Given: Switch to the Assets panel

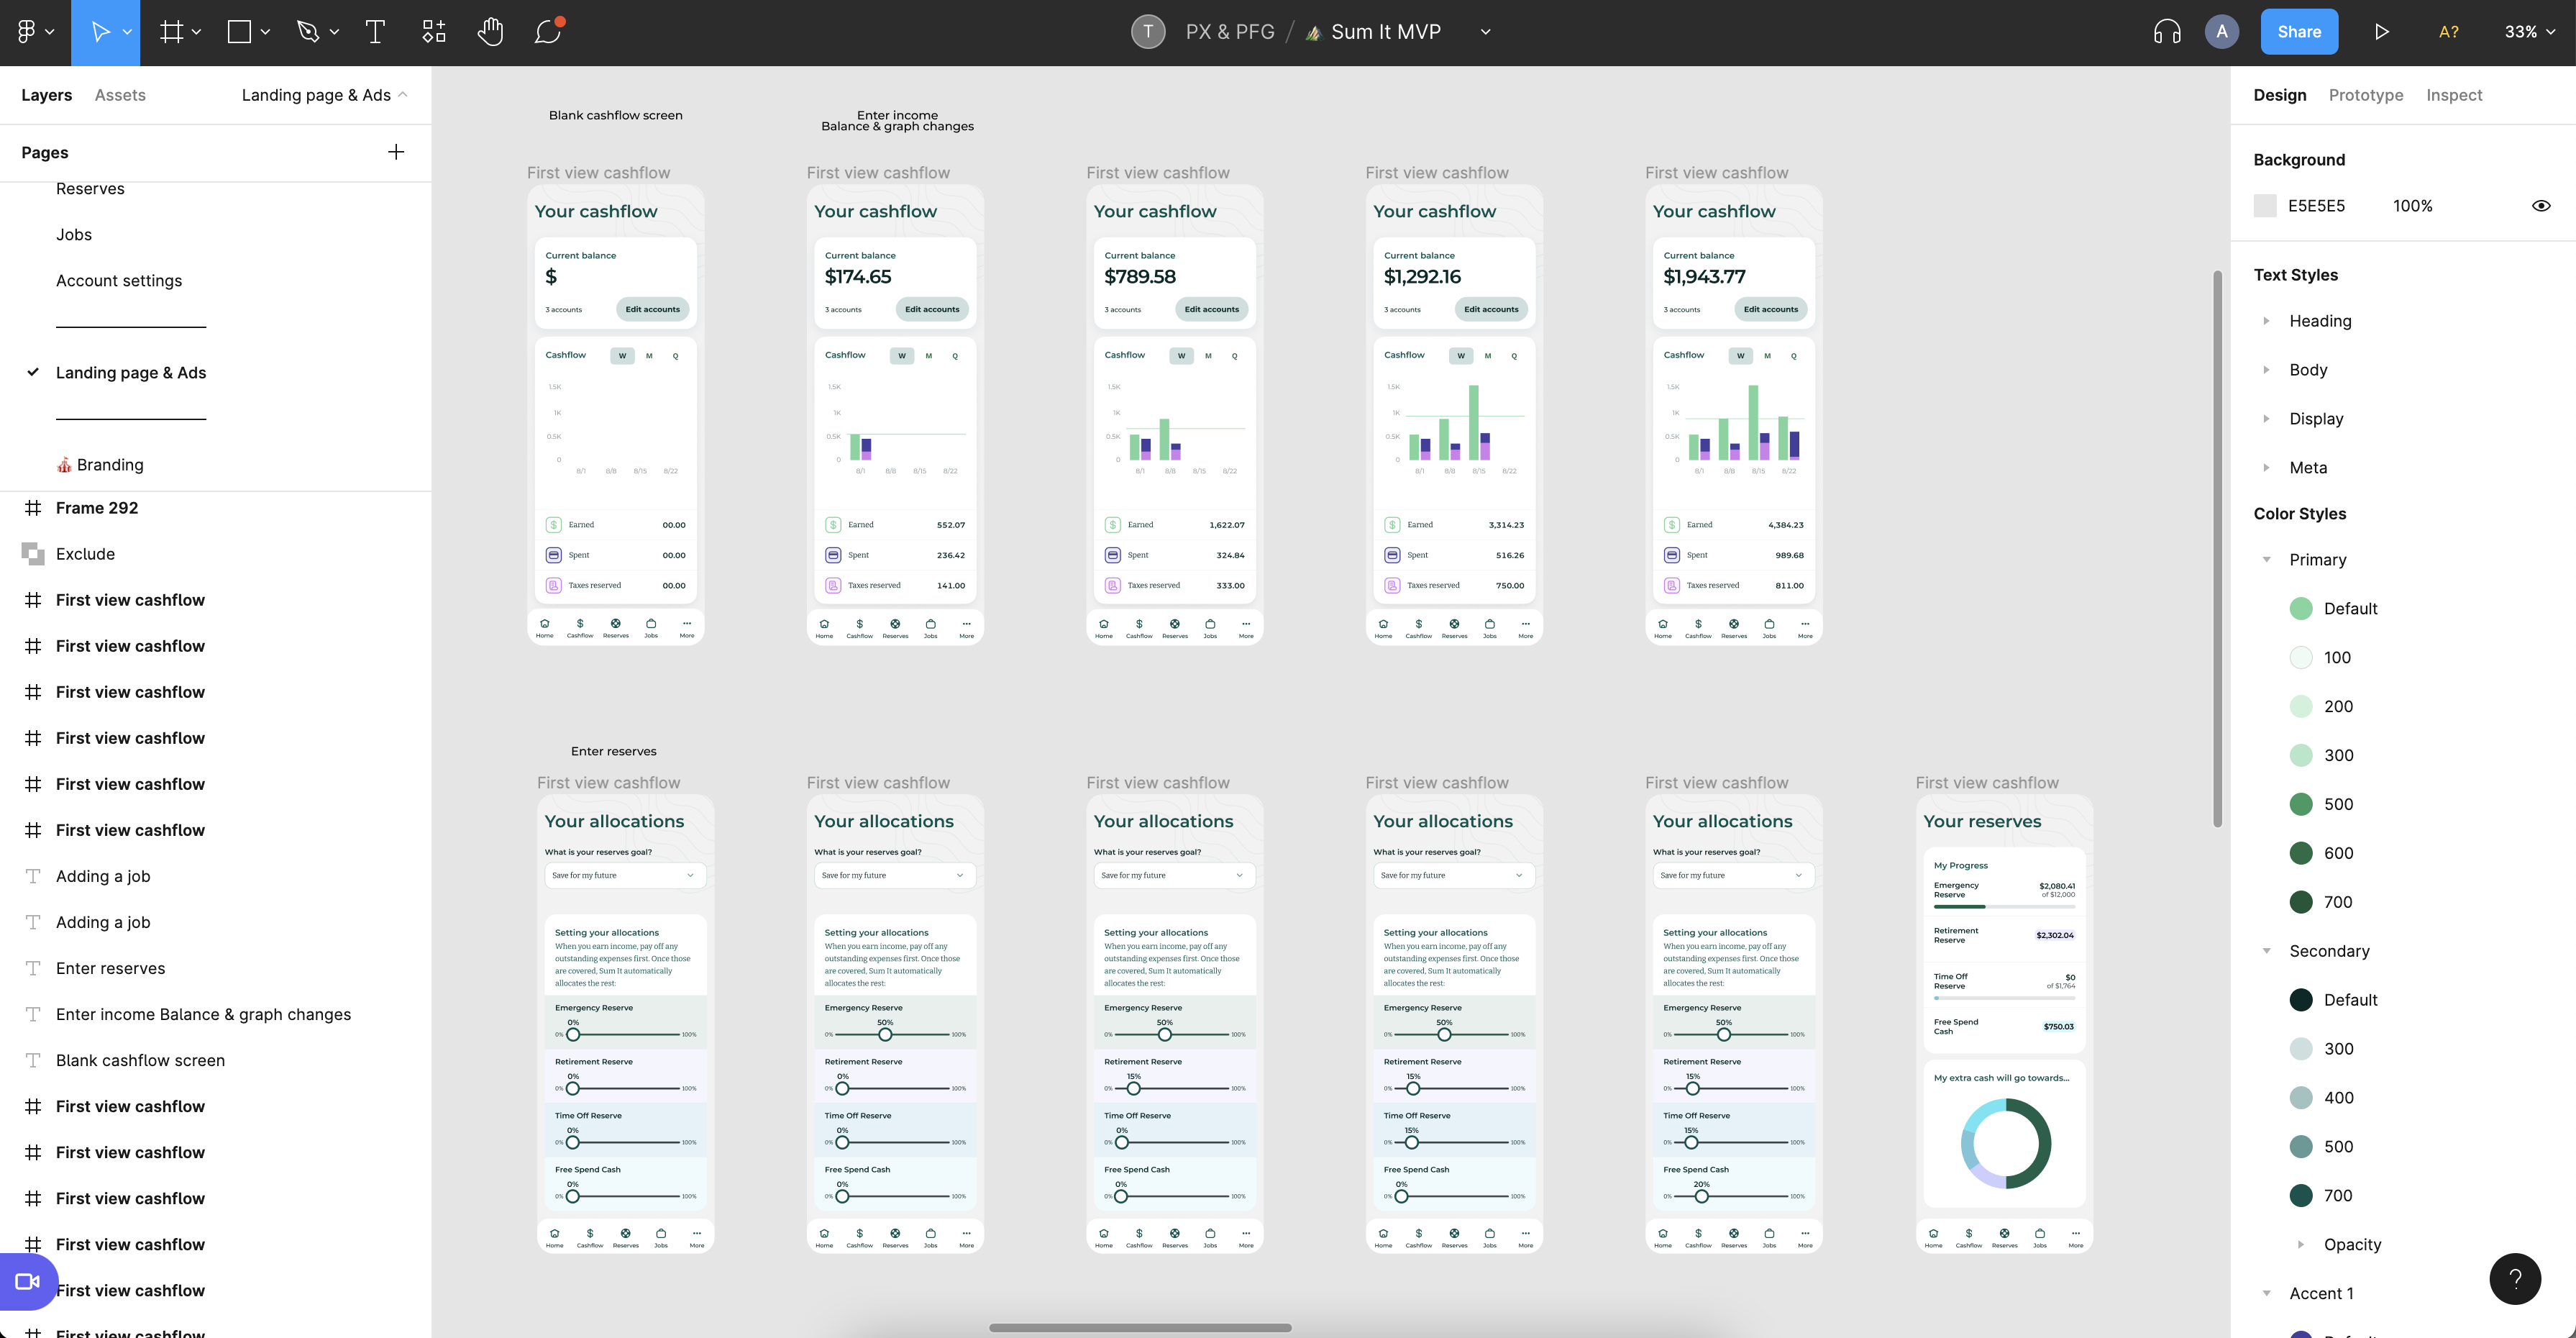Looking at the screenshot, I should pyautogui.click(x=119, y=94).
